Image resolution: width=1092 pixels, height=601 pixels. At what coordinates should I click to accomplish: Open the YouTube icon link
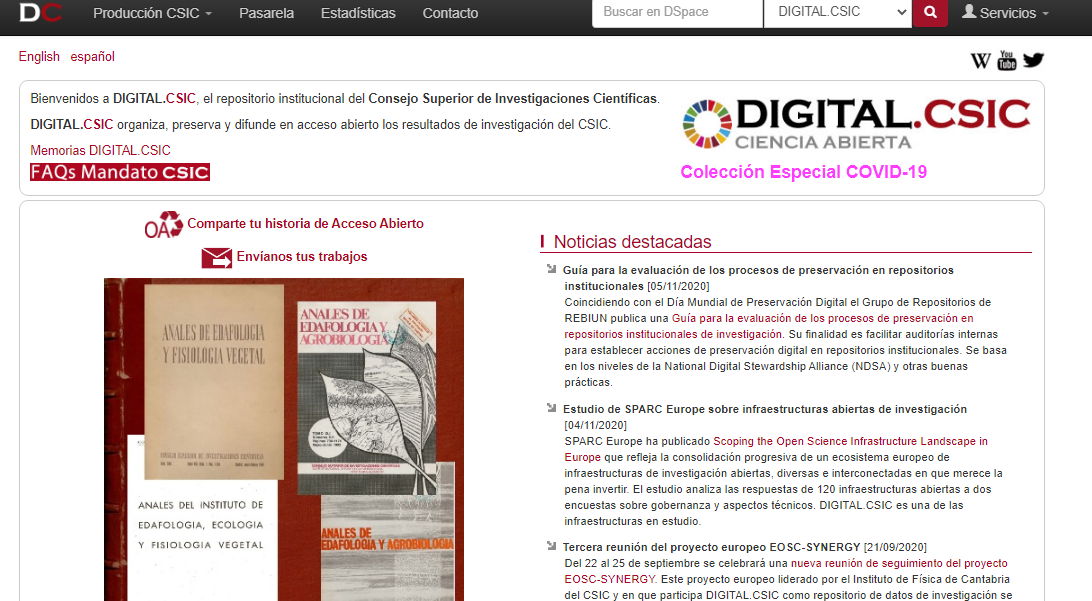point(1007,61)
